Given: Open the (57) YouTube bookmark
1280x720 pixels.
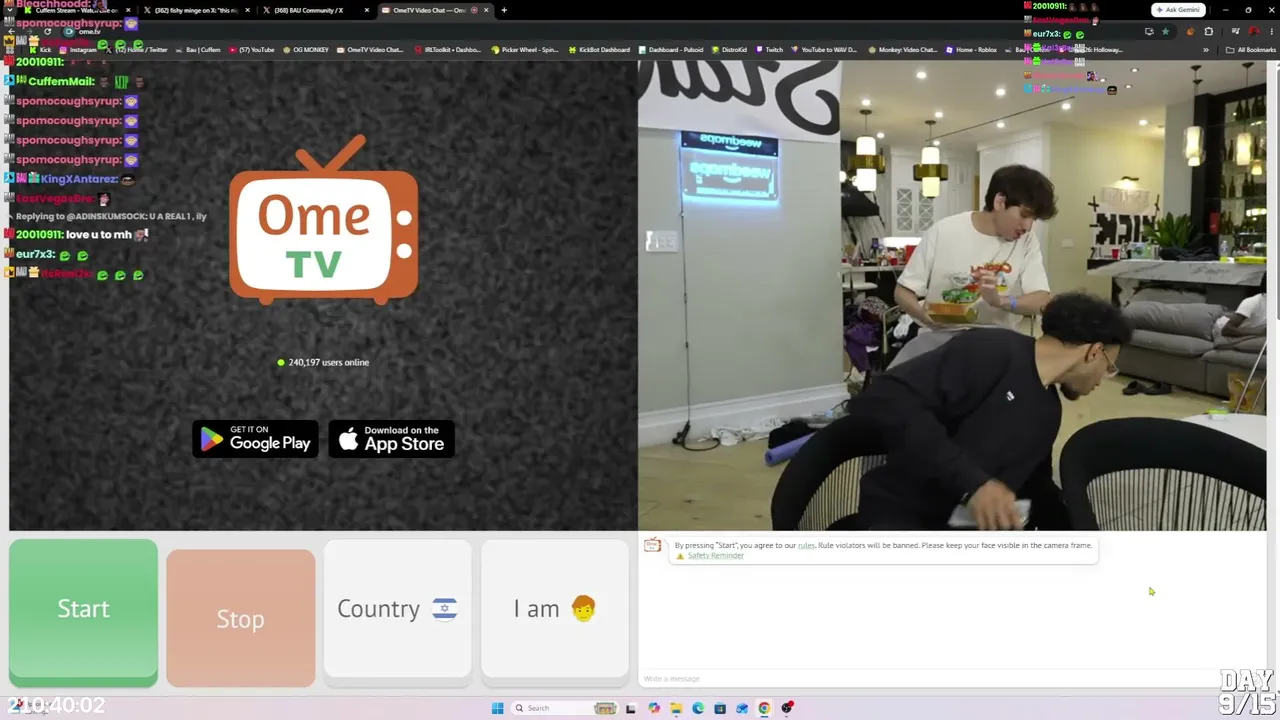Looking at the screenshot, I should [252, 50].
